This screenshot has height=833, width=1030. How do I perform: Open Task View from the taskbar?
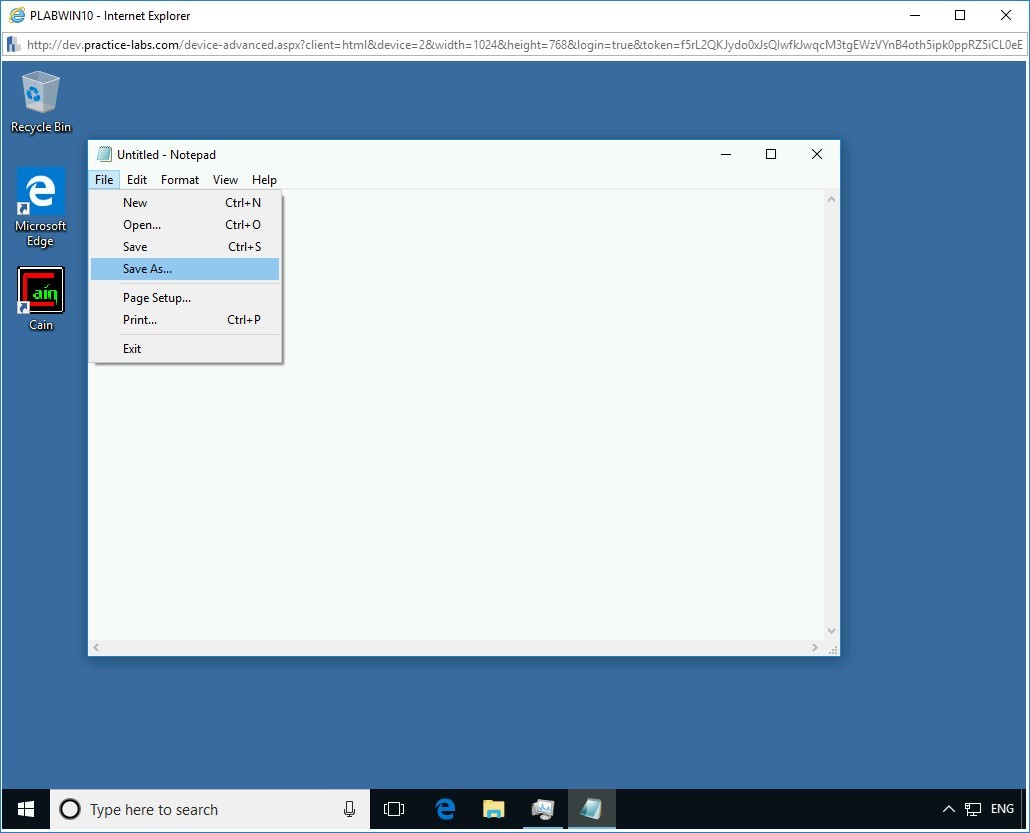tap(394, 809)
